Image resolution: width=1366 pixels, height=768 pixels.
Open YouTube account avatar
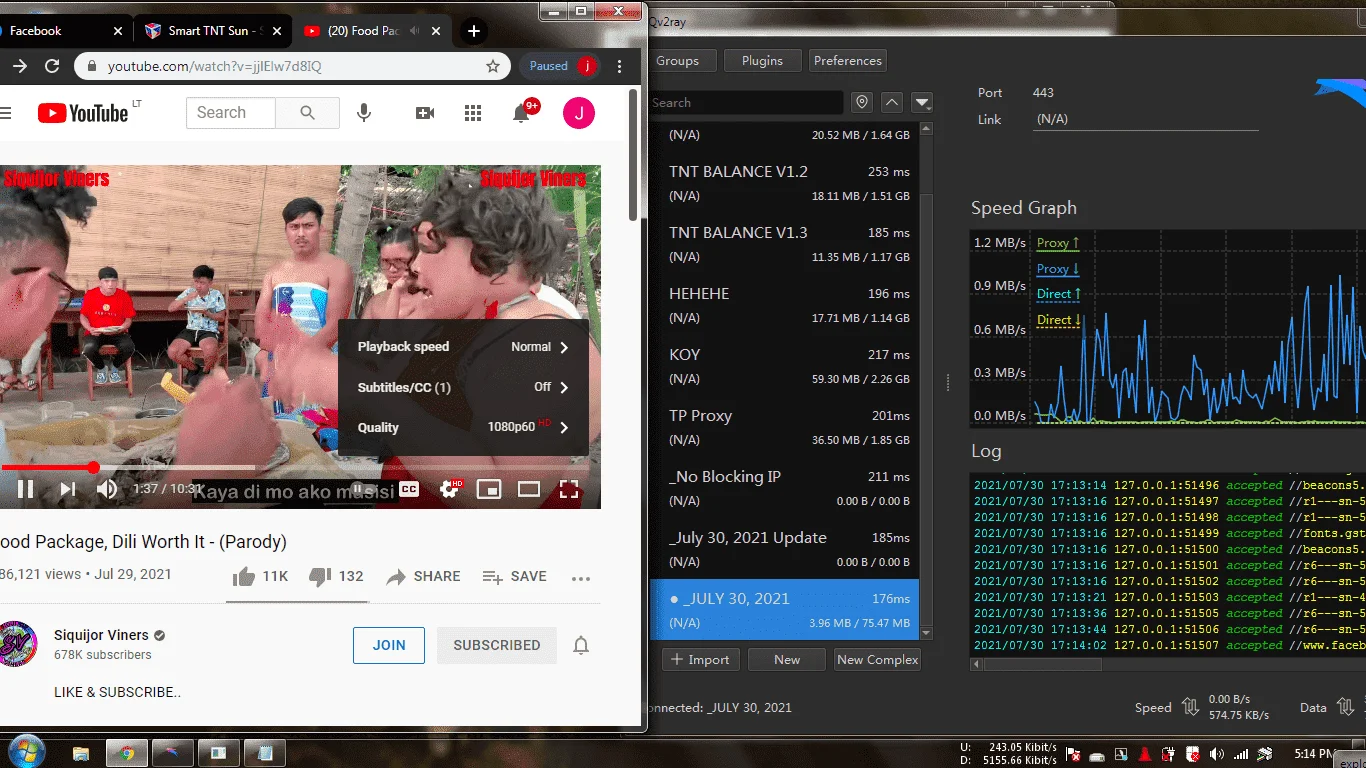click(x=579, y=113)
